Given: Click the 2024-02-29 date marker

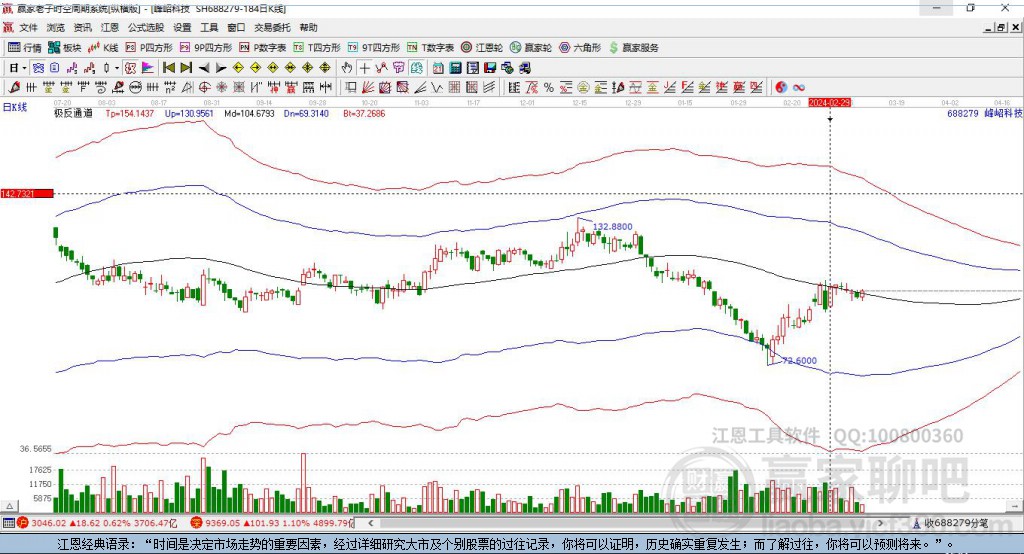Looking at the screenshot, I should click(829, 103).
